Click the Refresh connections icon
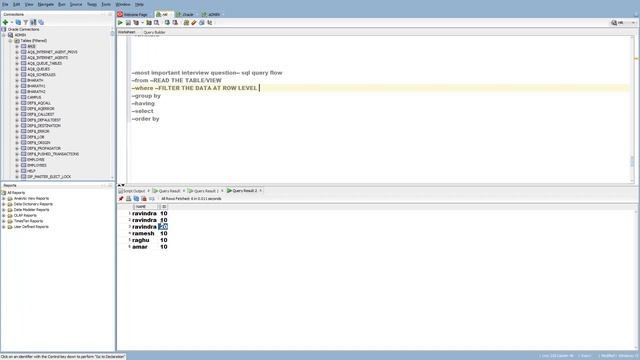 tap(18, 22)
